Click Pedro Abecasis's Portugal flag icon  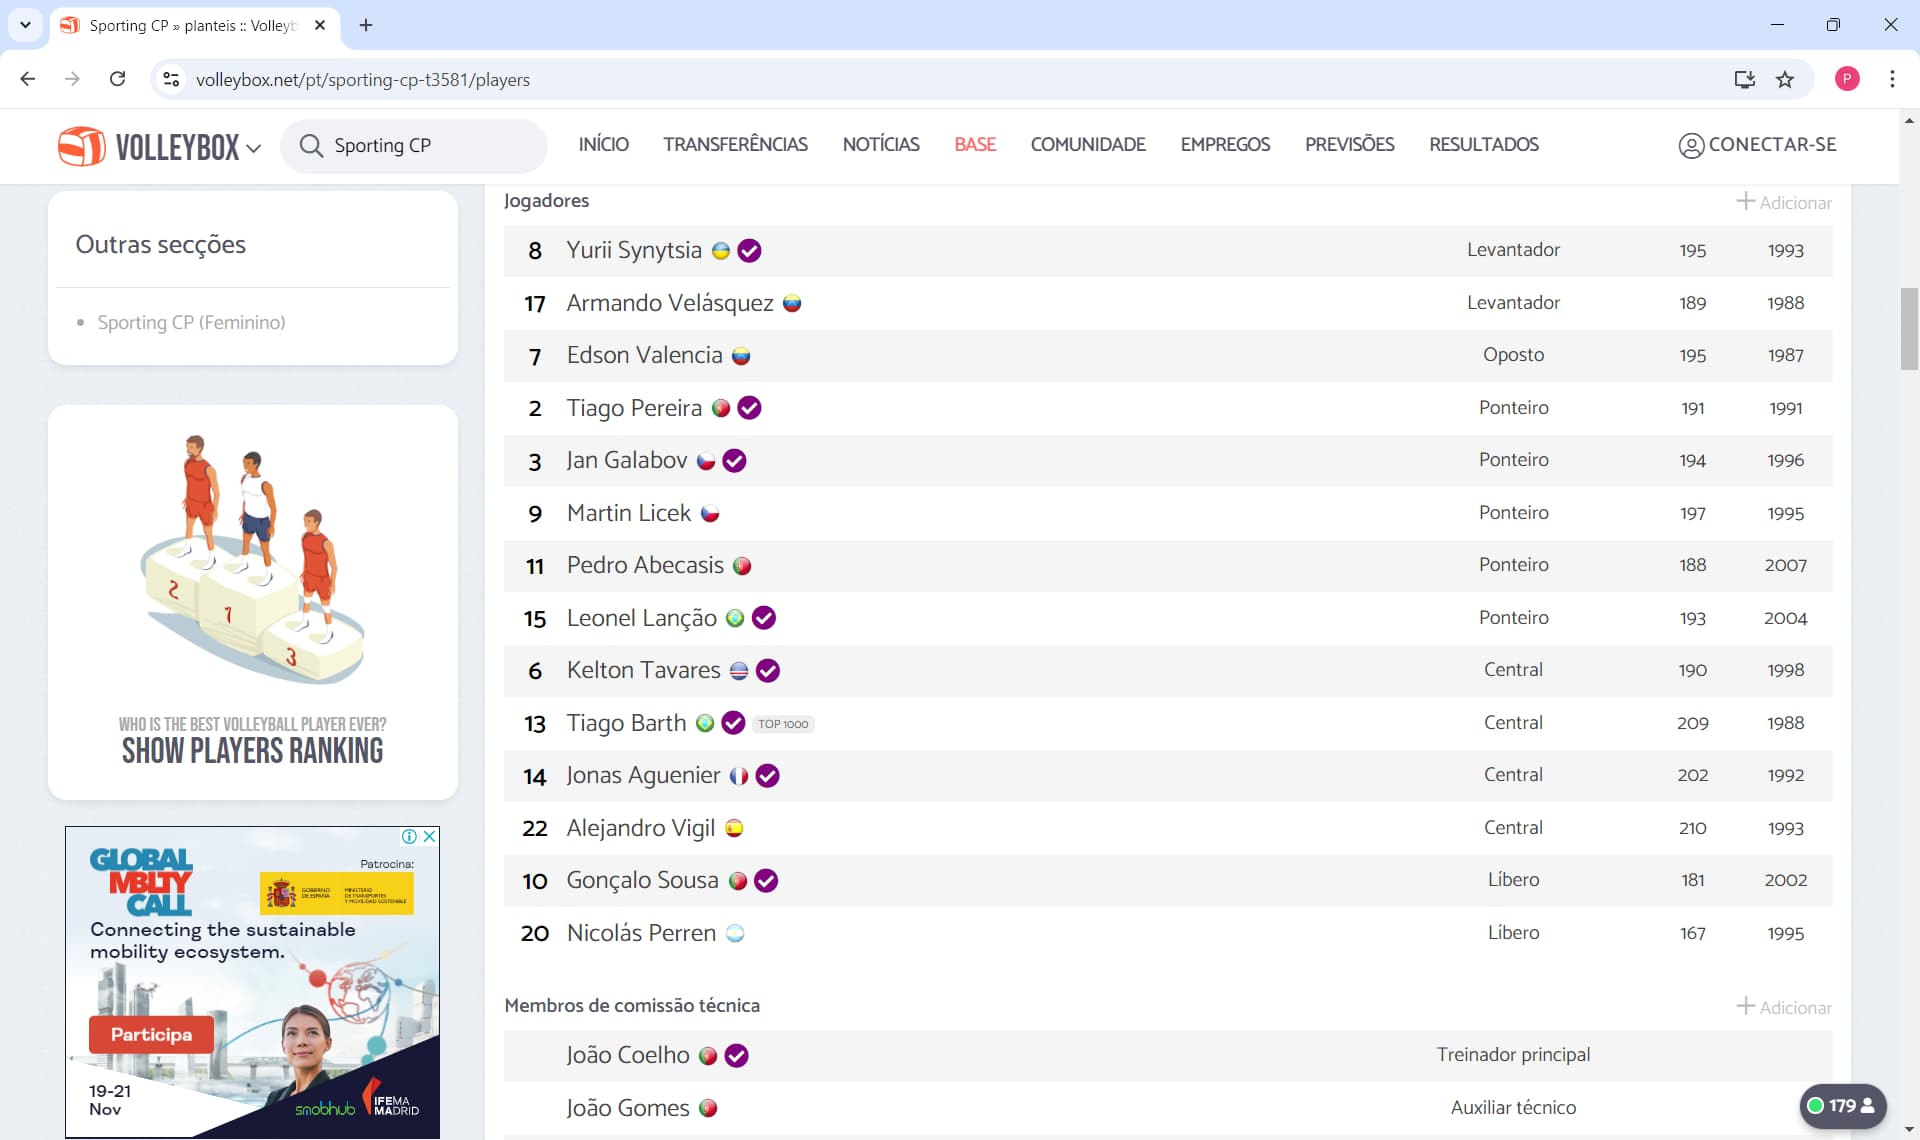tap(742, 566)
